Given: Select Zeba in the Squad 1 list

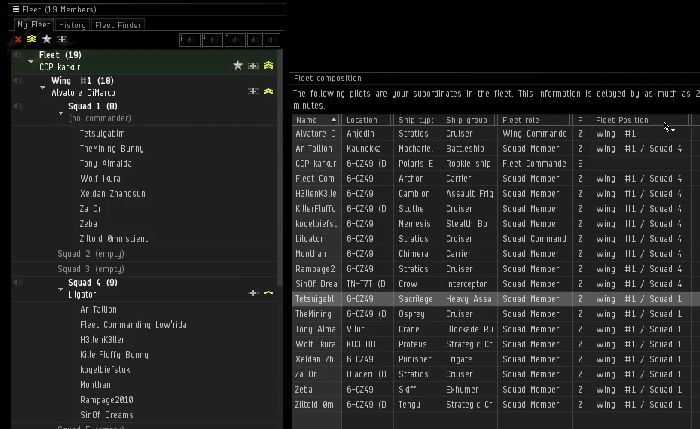Looking at the screenshot, I should pyautogui.click(x=89, y=224).
